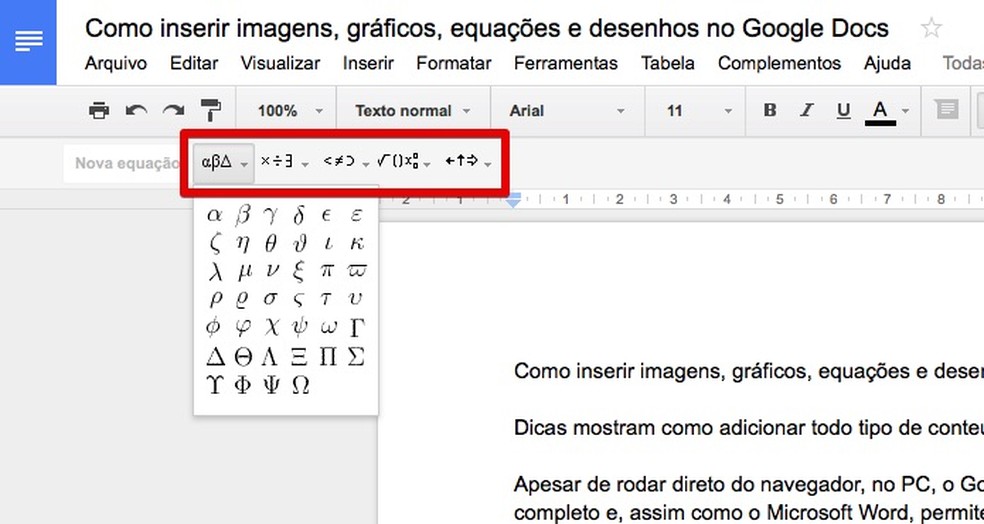984x524 pixels.
Task: Open the Greek letters equation dropdown
Action: tap(224, 163)
